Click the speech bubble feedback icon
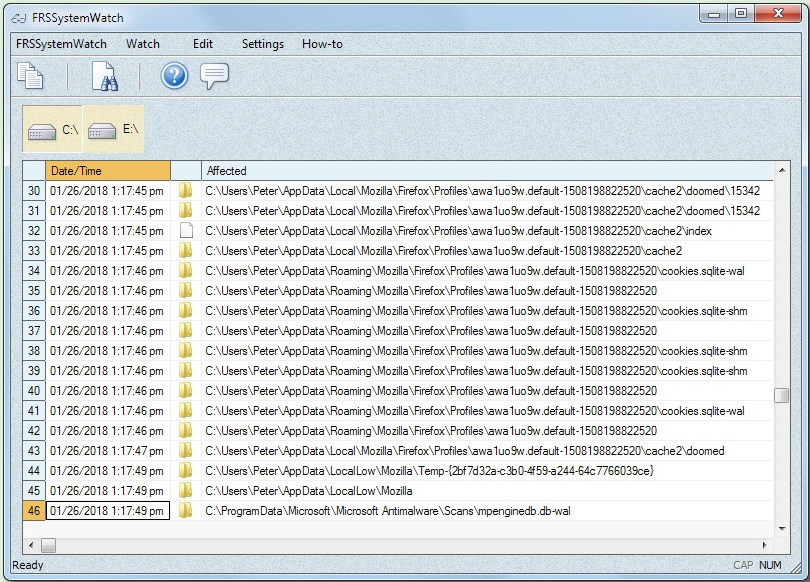The height and width of the screenshot is (582, 810). tap(214, 76)
